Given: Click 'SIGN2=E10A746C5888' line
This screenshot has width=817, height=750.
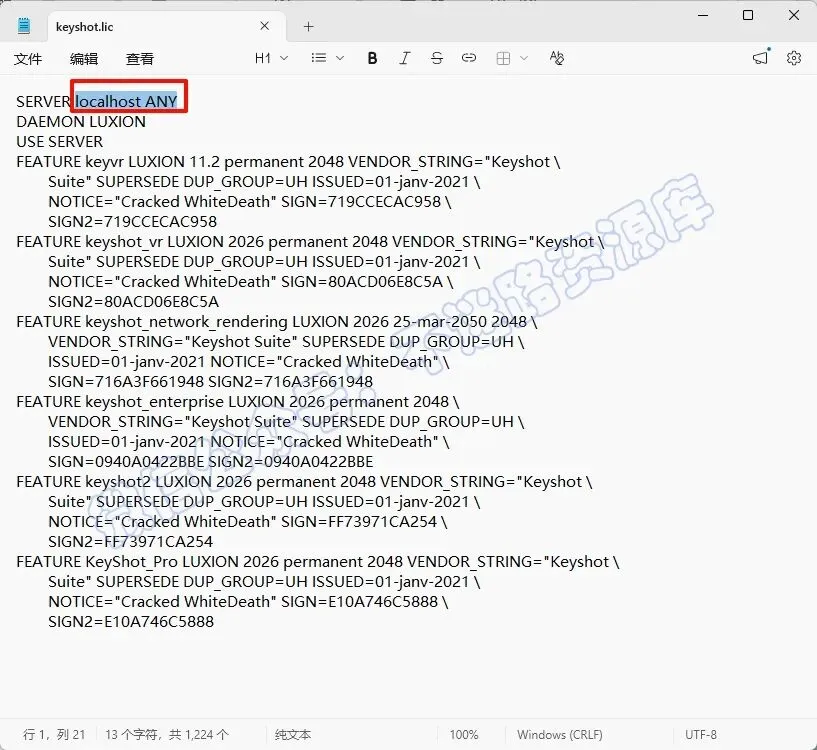Looking at the screenshot, I should pyautogui.click(x=131, y=622).
